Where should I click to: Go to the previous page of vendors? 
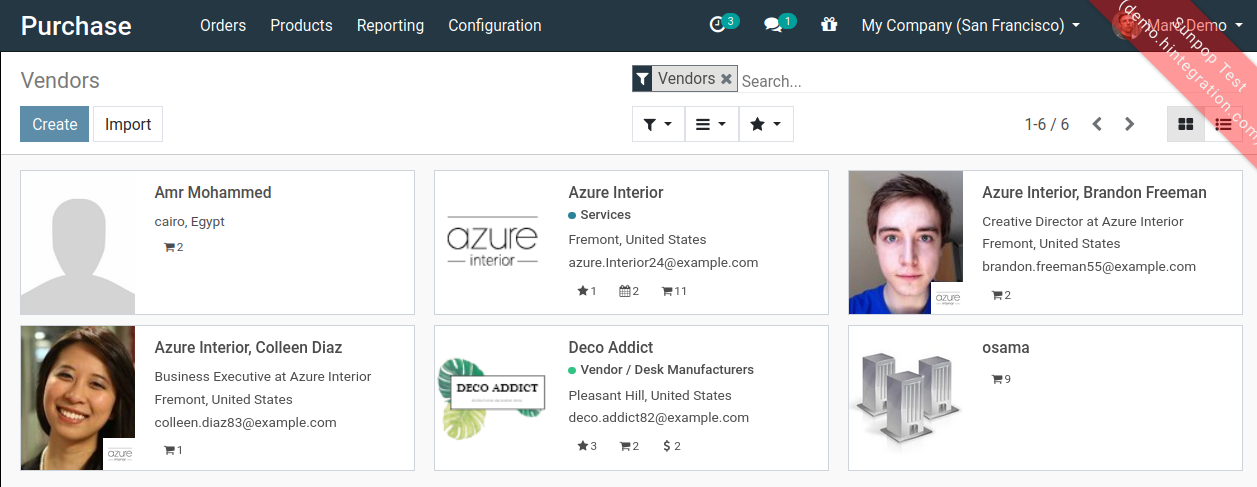tap(1097, 124)
